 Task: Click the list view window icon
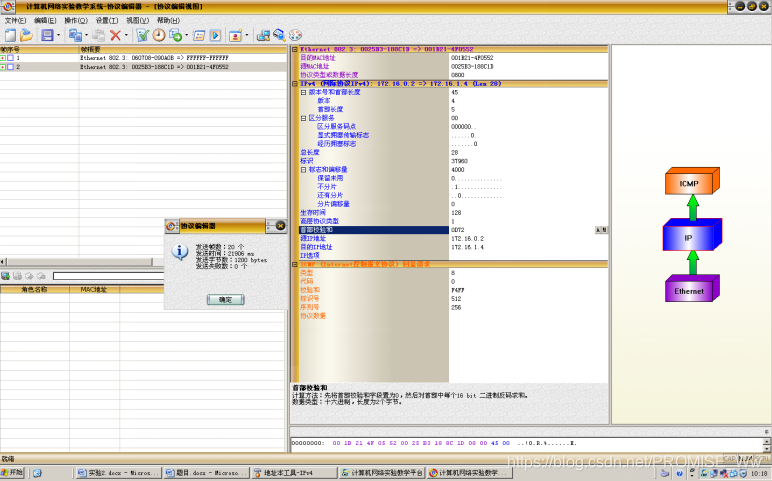(x=199, y=35)
